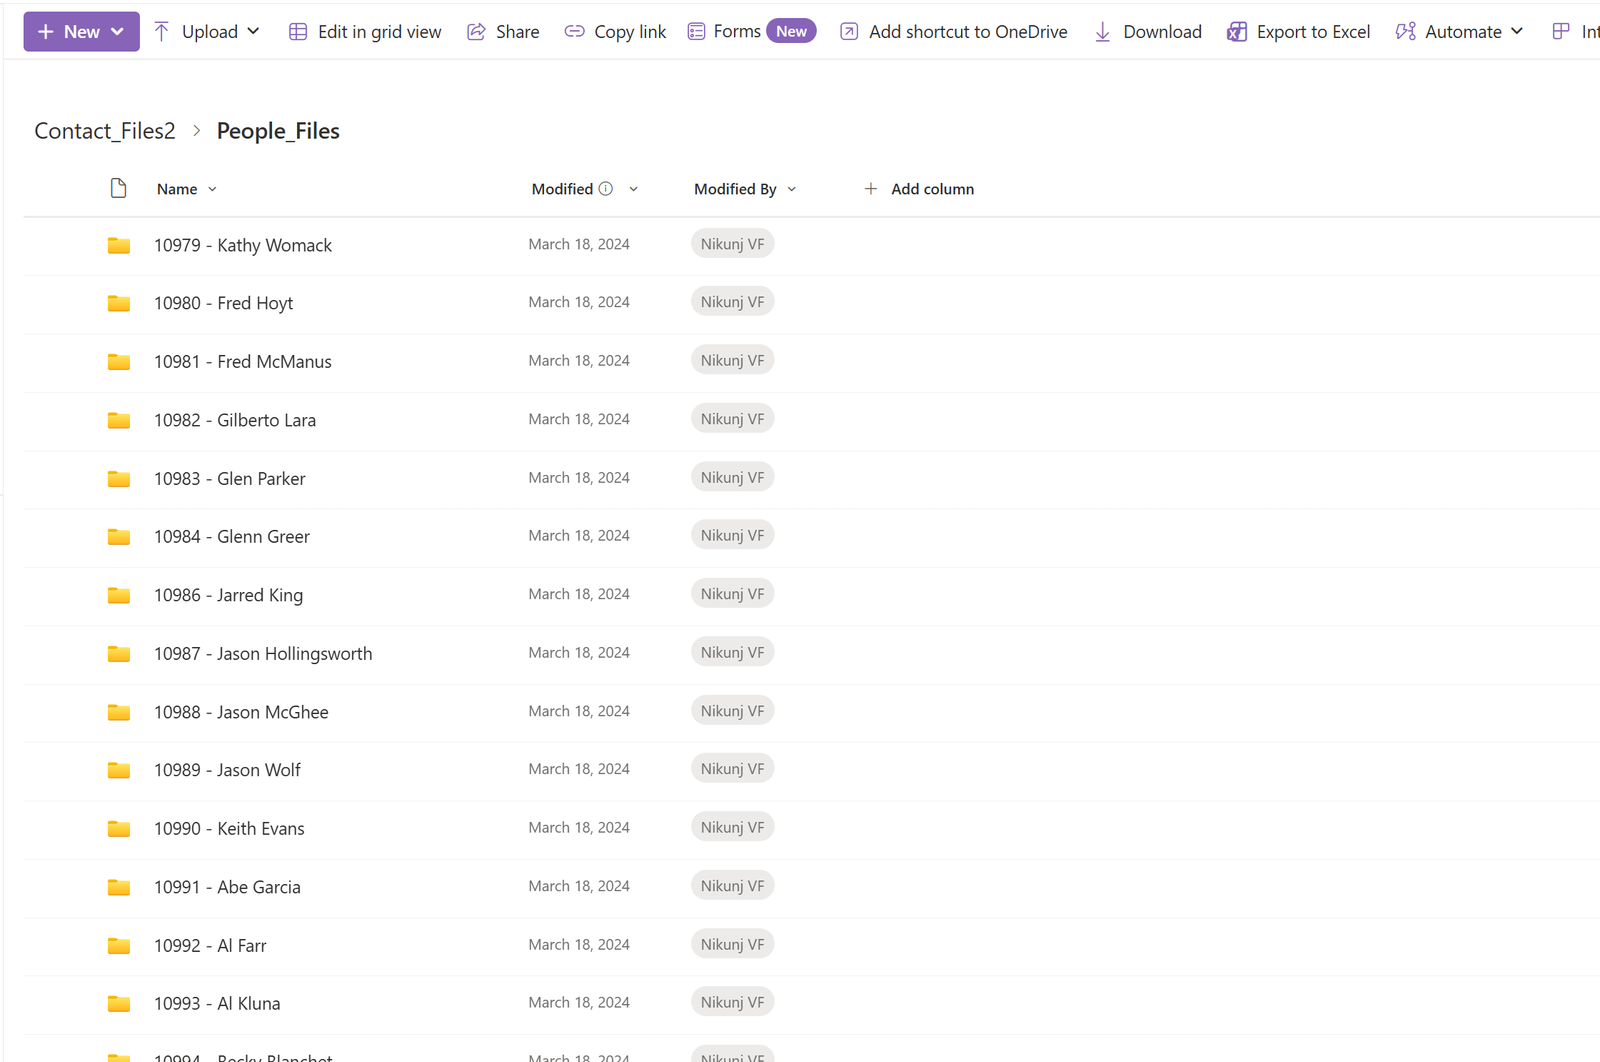Click the Export to Excel icon
This screenshot has width=1600, height=1062.
1237,32
